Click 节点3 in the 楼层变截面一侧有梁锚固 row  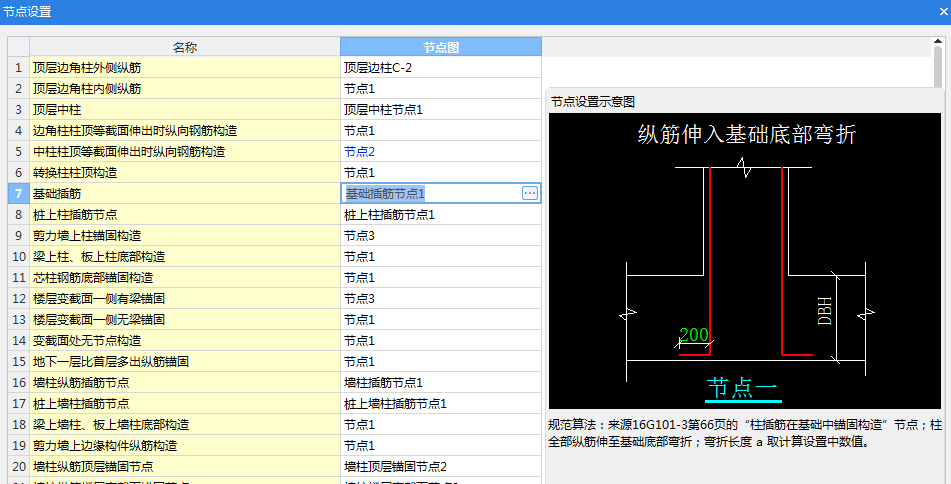pyautogui.click(x=359, y=298)
